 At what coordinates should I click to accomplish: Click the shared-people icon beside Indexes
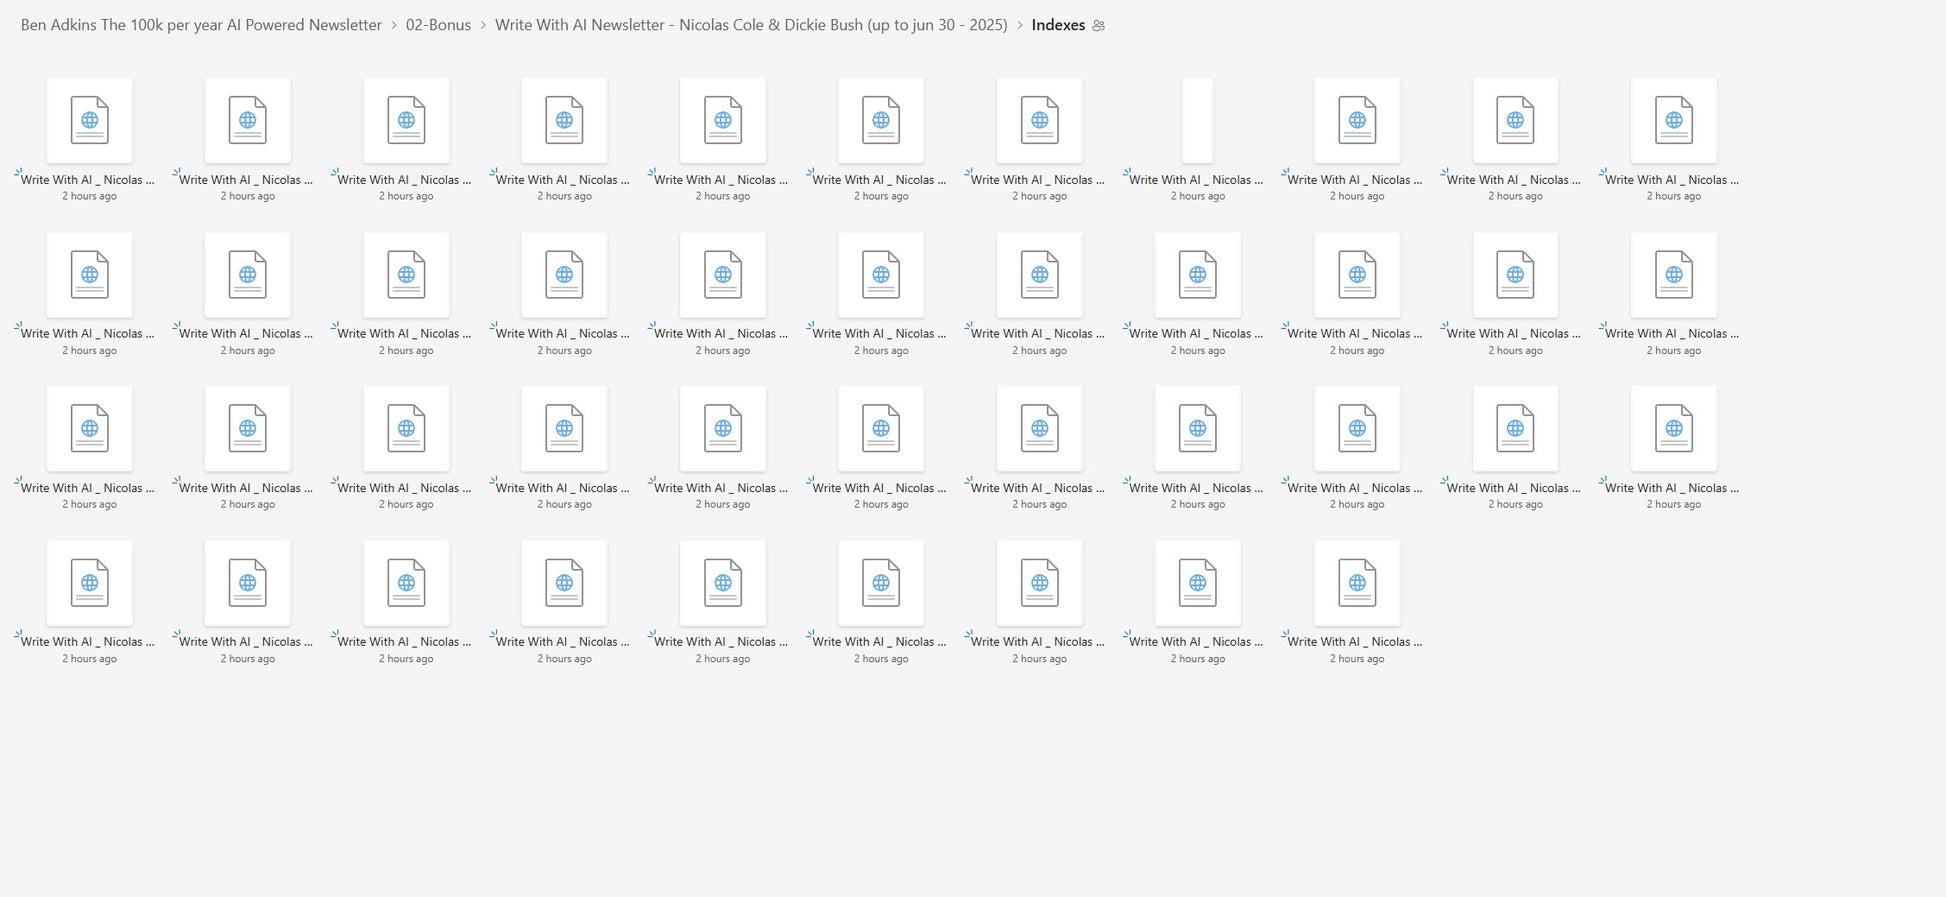click(1098, 26)
